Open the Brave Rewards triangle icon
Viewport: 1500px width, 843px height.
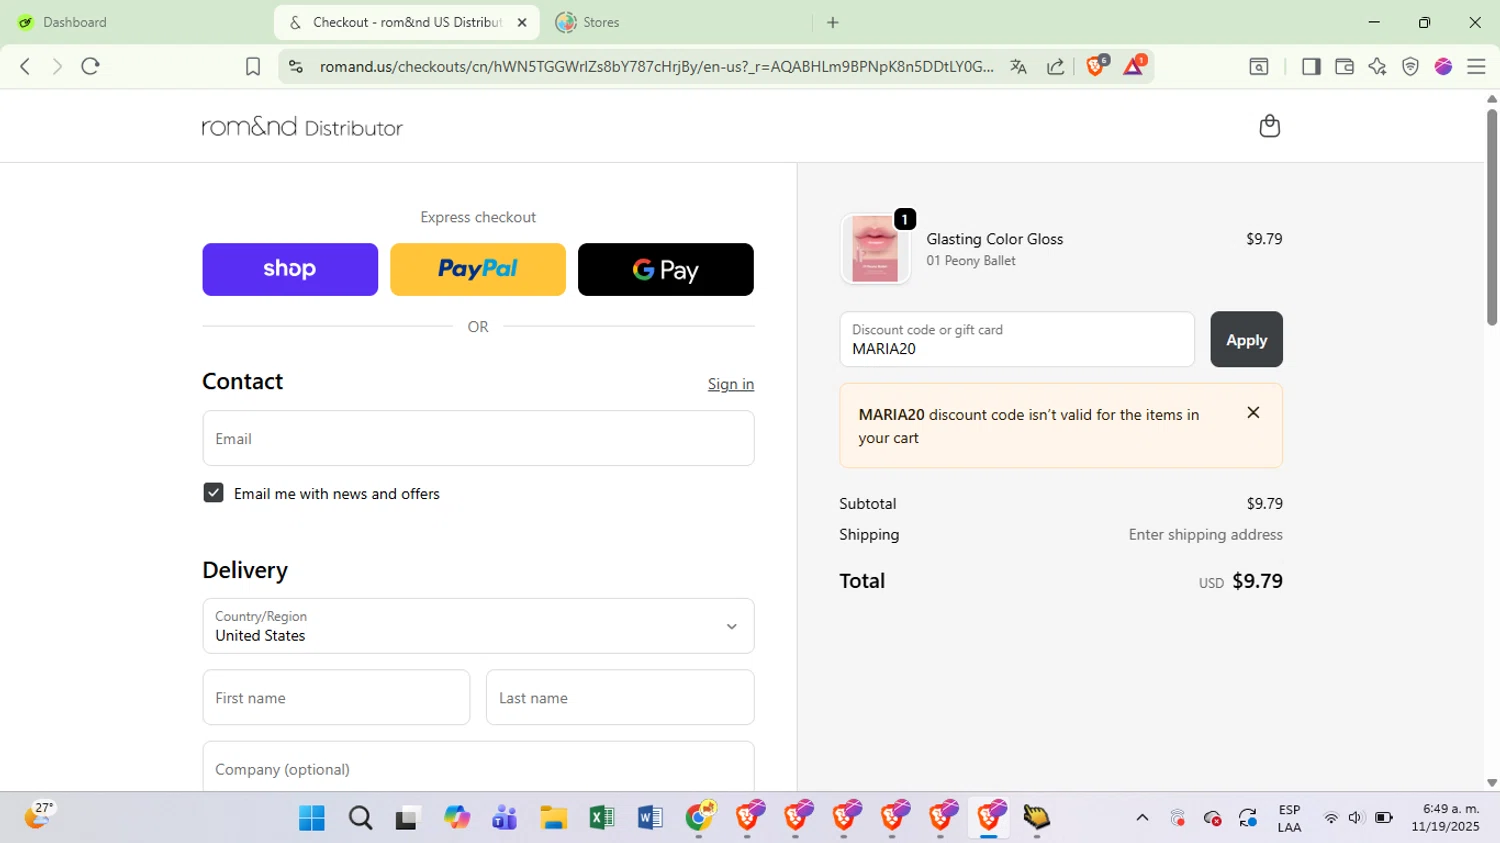pyautogui.click(x=1134, y=66)
